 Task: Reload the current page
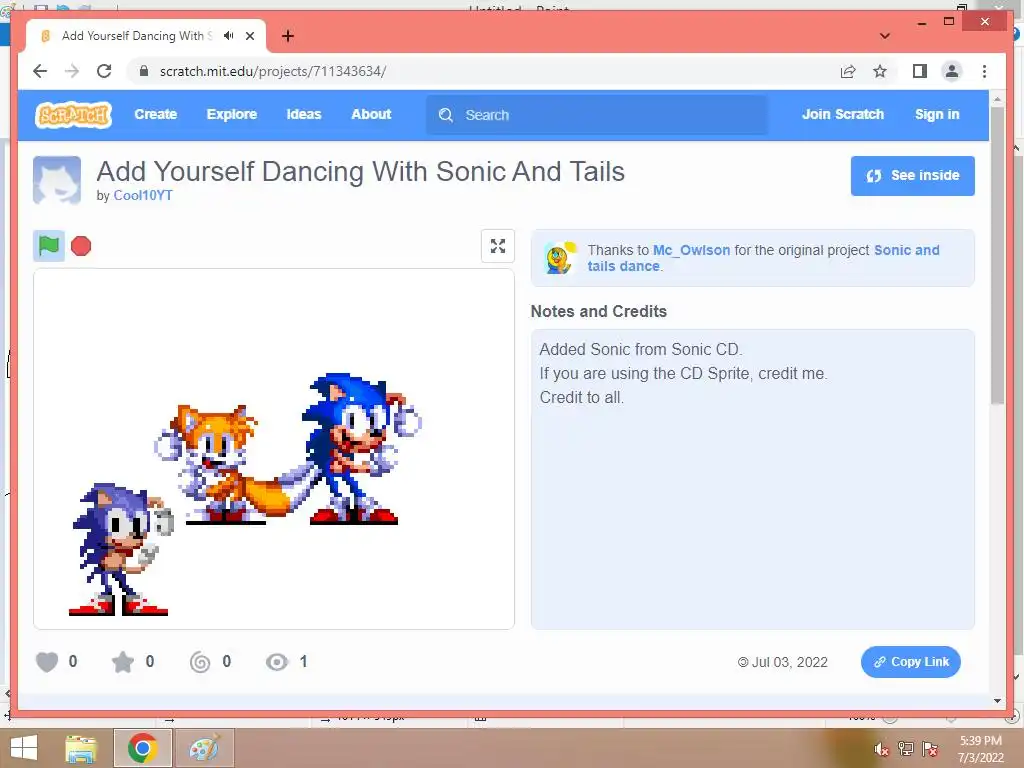(104, 71)
